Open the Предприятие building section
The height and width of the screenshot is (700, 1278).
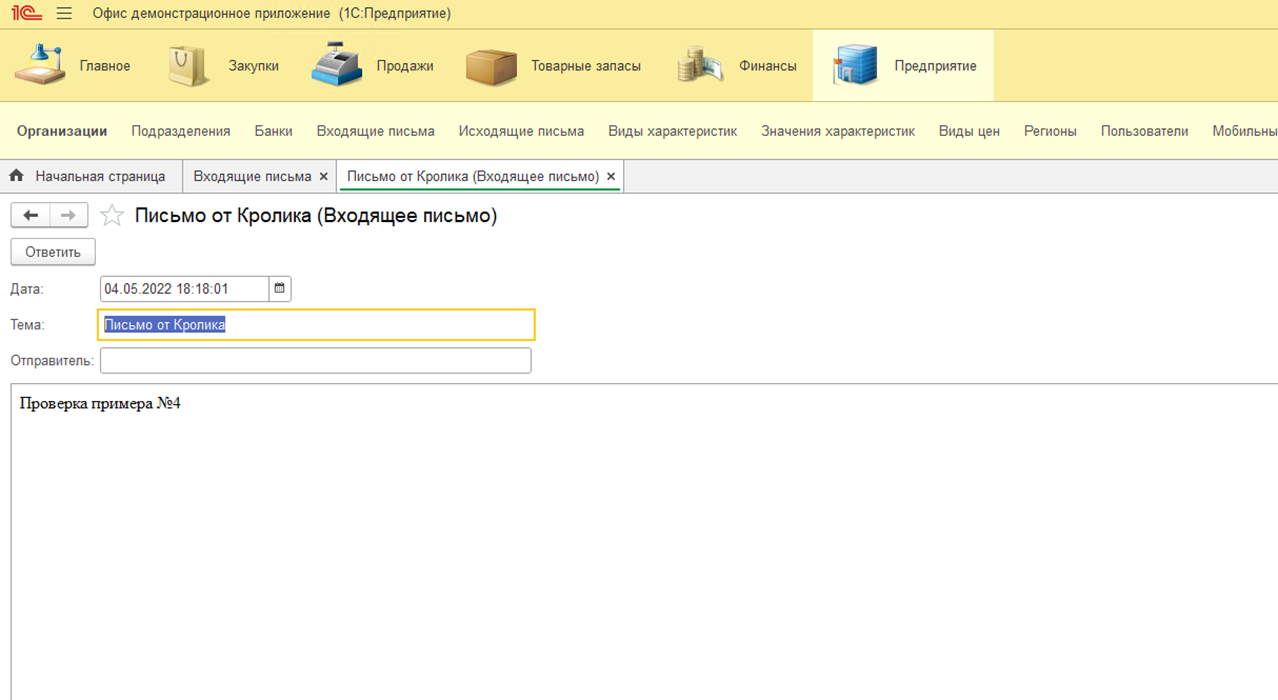point(904,66)
